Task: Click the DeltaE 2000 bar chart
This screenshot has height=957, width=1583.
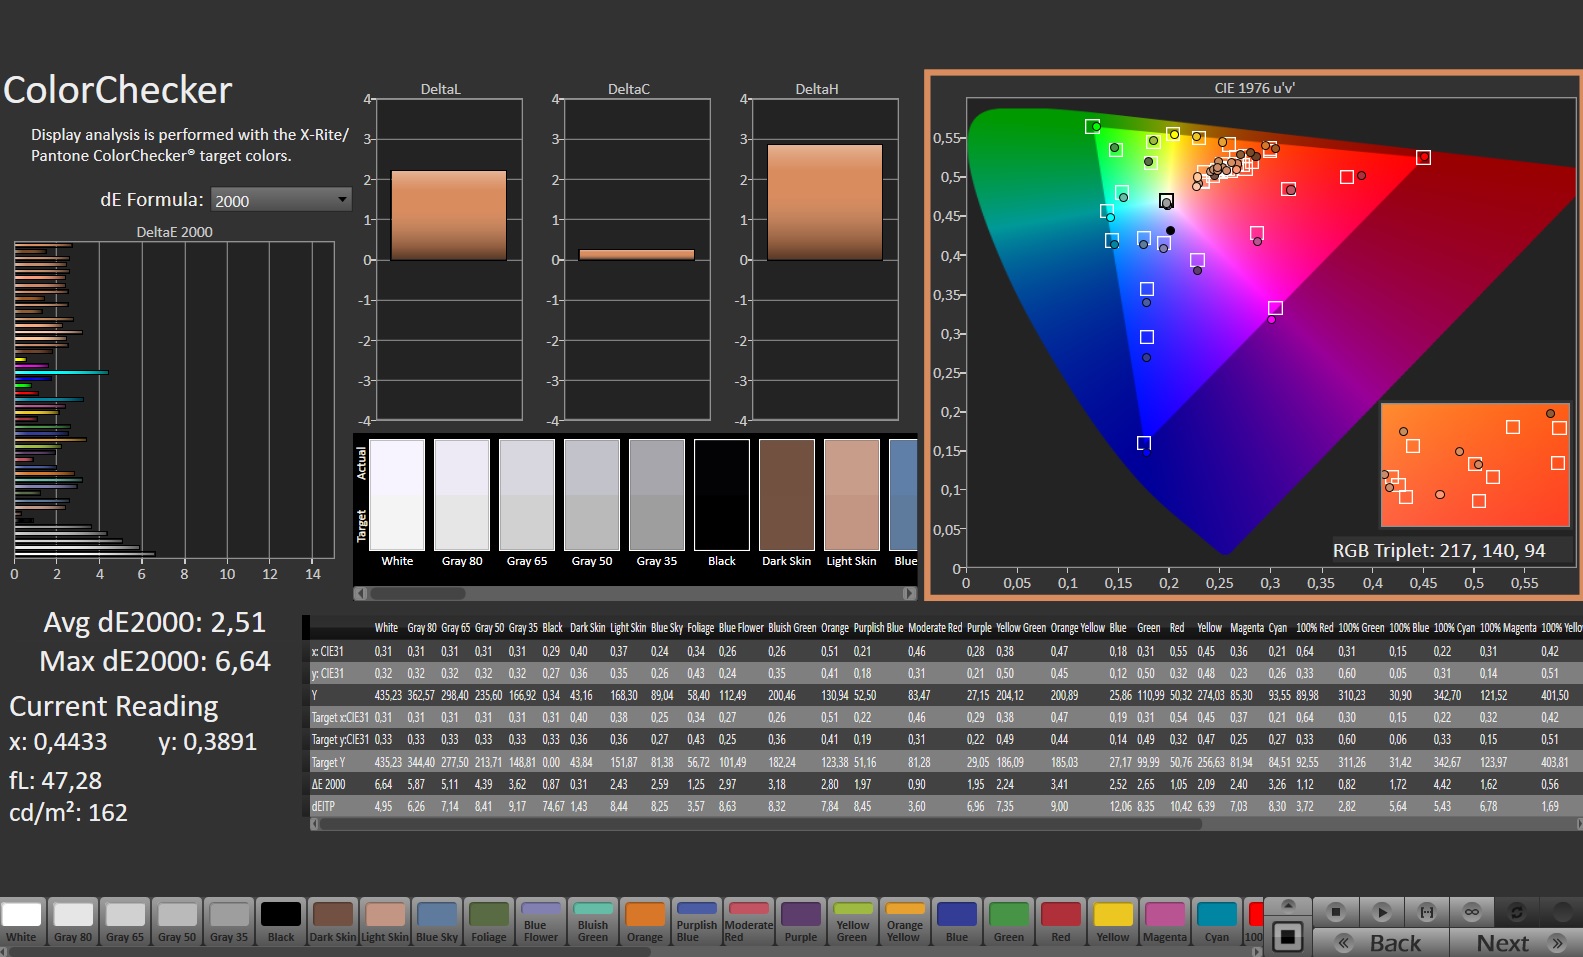Action: point(175,400)
